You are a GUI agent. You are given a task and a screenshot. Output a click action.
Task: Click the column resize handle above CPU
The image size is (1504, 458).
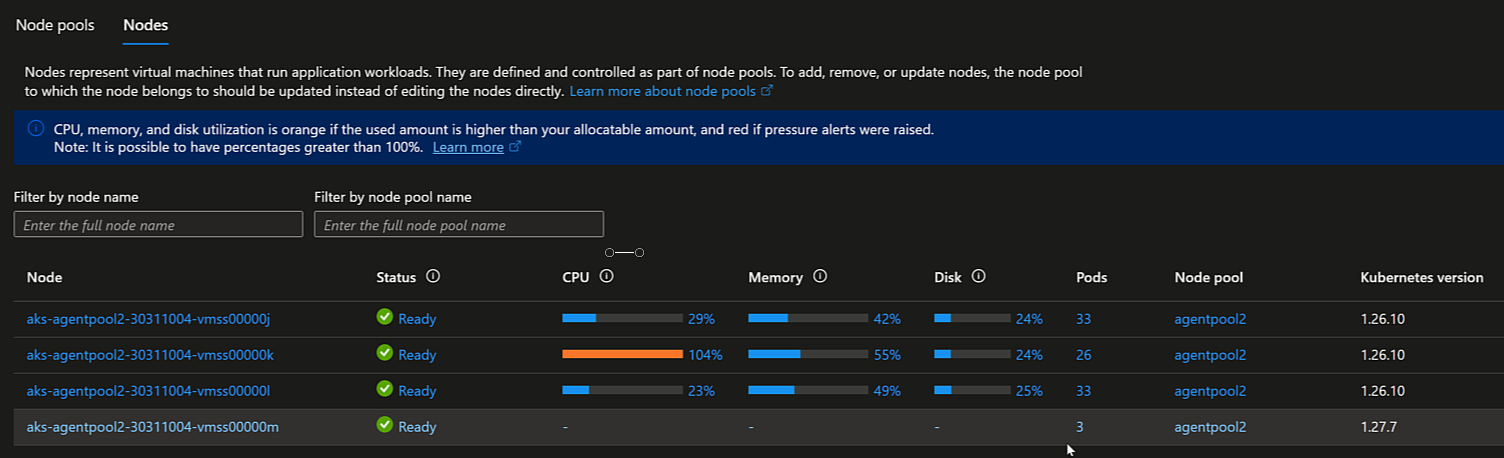[x=624, y=253]
